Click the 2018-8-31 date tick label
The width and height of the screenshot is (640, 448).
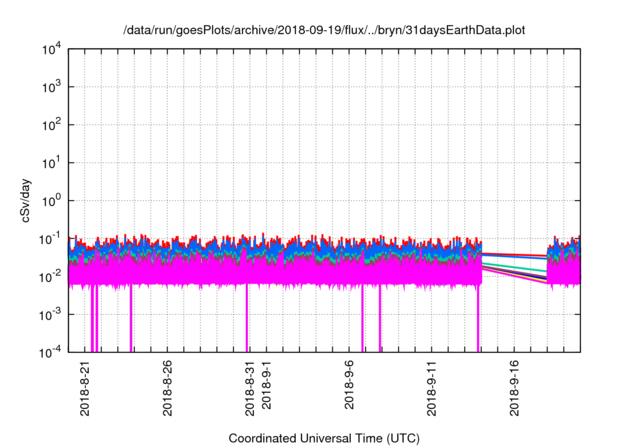click(x=250, y=388)
